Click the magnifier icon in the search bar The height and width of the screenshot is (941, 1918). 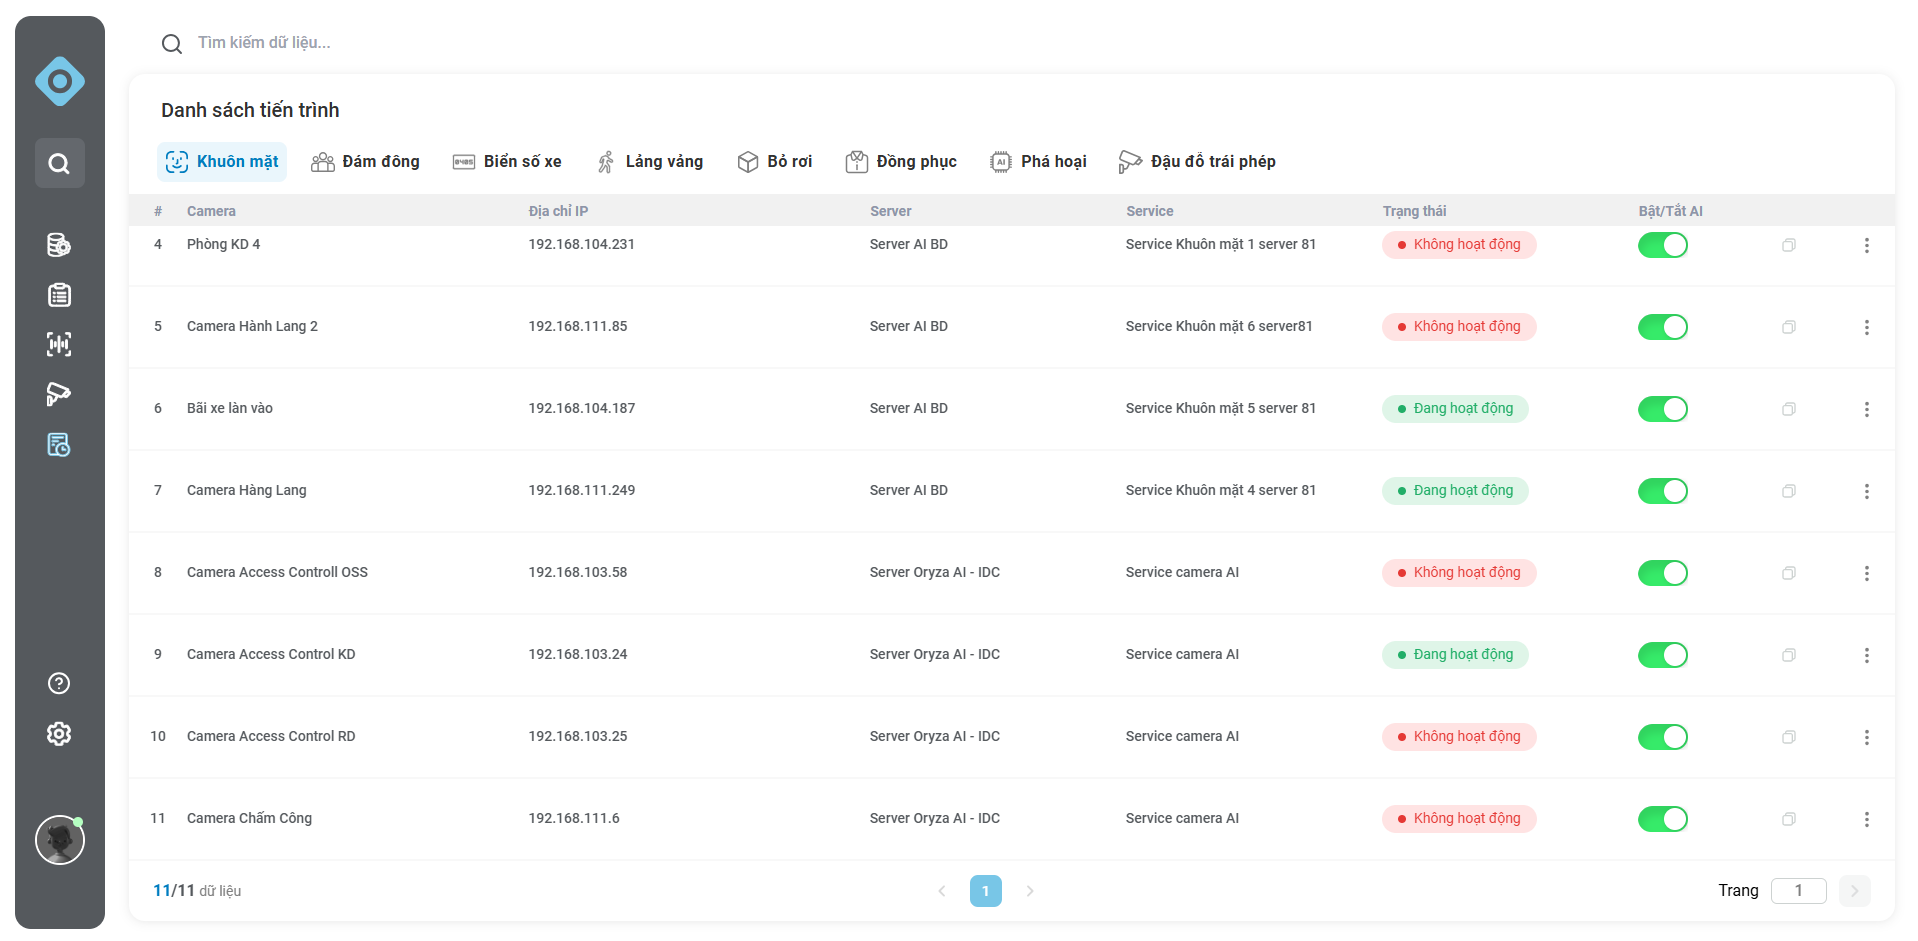[172, 44]
